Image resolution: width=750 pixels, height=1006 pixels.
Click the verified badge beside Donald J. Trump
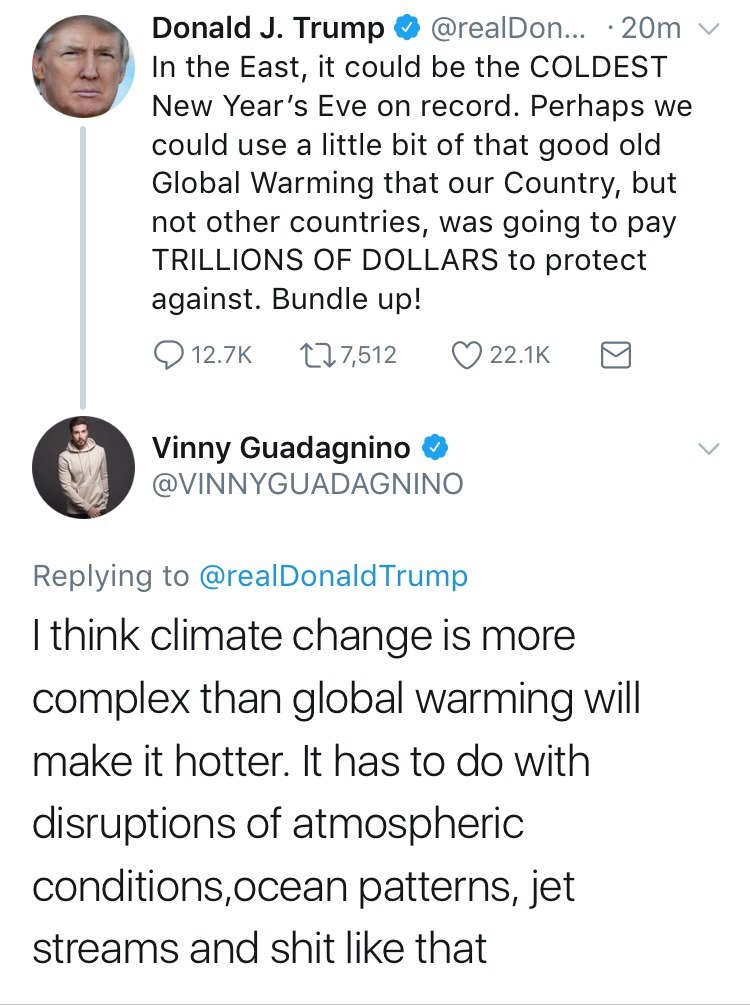pyautogui.click(x=405, y=30)
